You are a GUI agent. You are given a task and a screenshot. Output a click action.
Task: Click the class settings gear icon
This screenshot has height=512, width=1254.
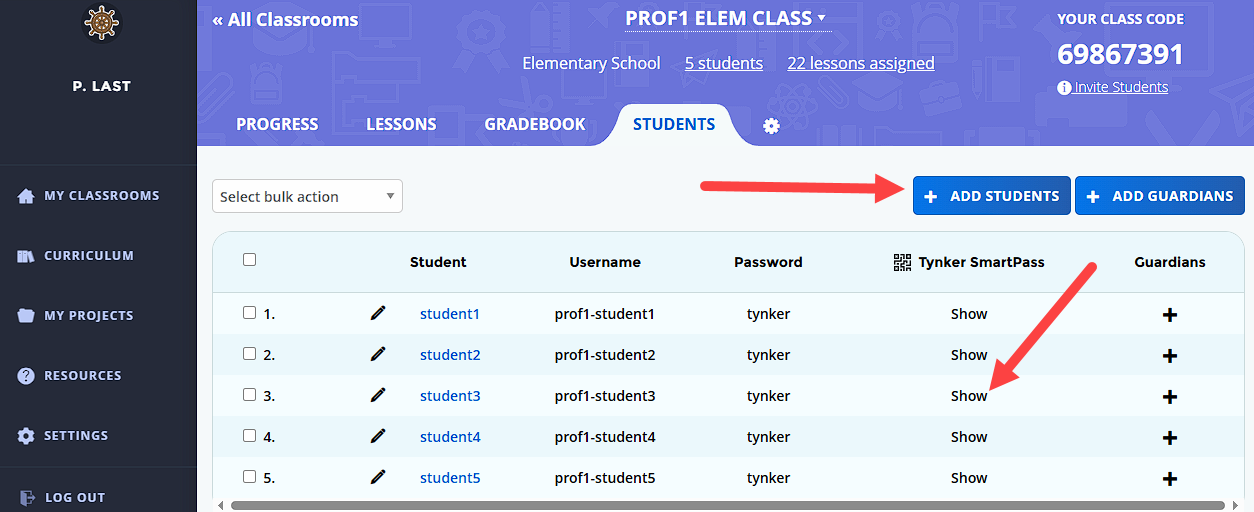(x=771, y=126)
